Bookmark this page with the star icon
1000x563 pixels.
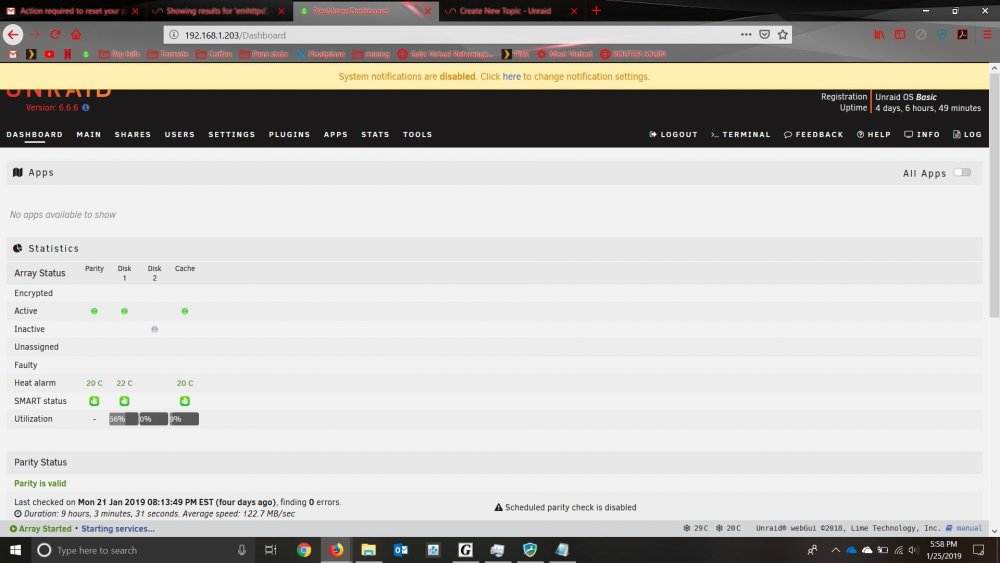click(x=783, y=34)
